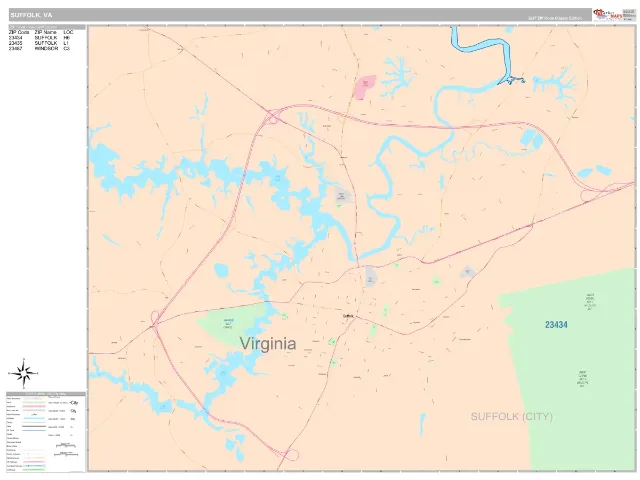Click the large "Virginia" map label
Screen dimensions: 640x480
[268, 344]
